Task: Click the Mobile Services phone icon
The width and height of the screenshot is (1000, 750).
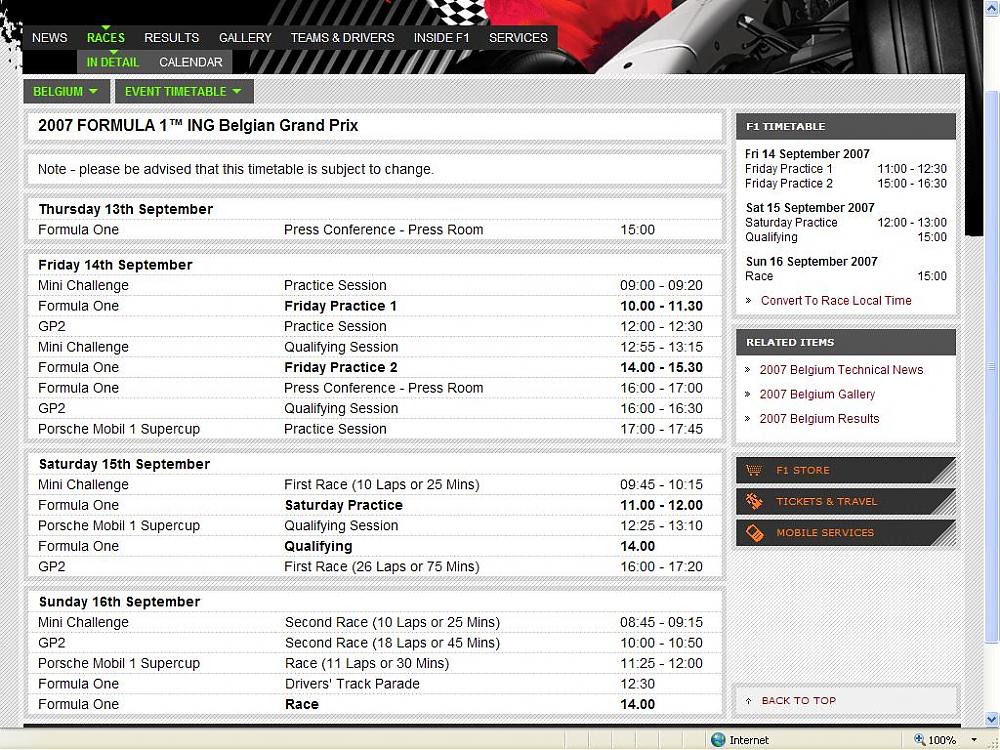Action: (754, 533)
